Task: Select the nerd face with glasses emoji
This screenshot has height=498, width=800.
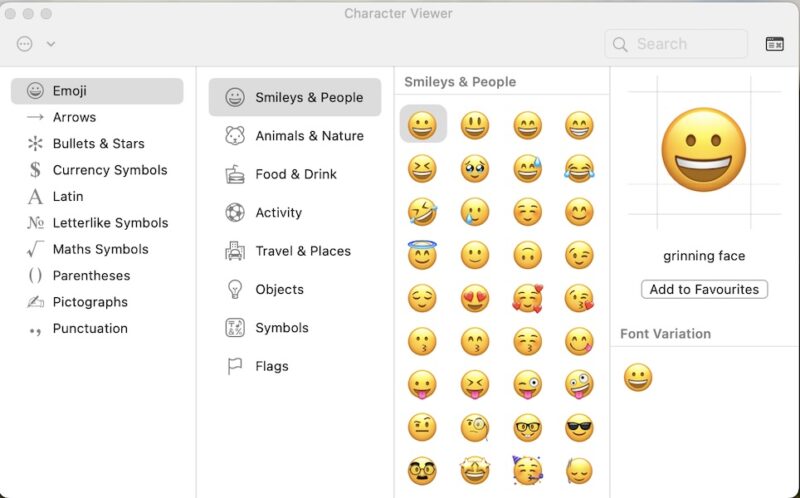Action: pos(527,427)
